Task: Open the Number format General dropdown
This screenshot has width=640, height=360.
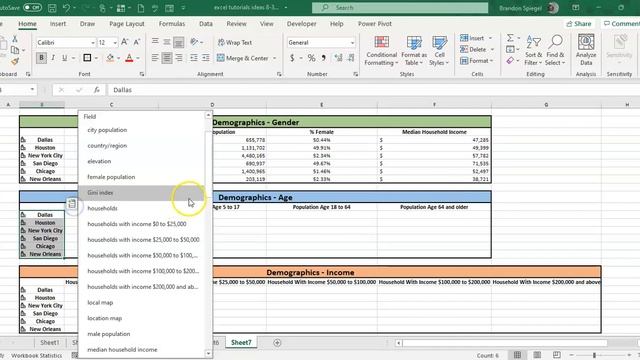Action: click(x=352, y=42)
